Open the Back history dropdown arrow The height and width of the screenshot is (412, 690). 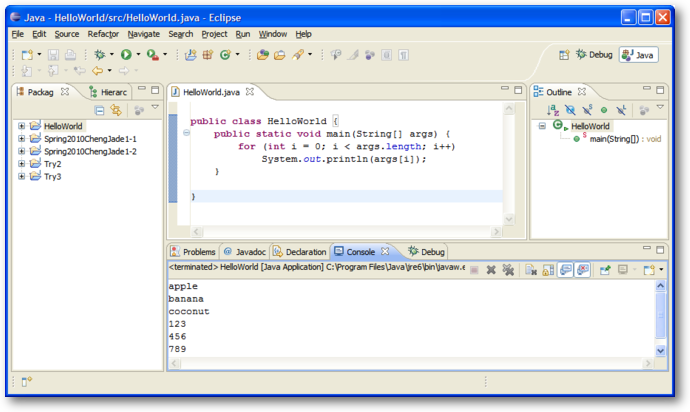click(x=110, y=70)
